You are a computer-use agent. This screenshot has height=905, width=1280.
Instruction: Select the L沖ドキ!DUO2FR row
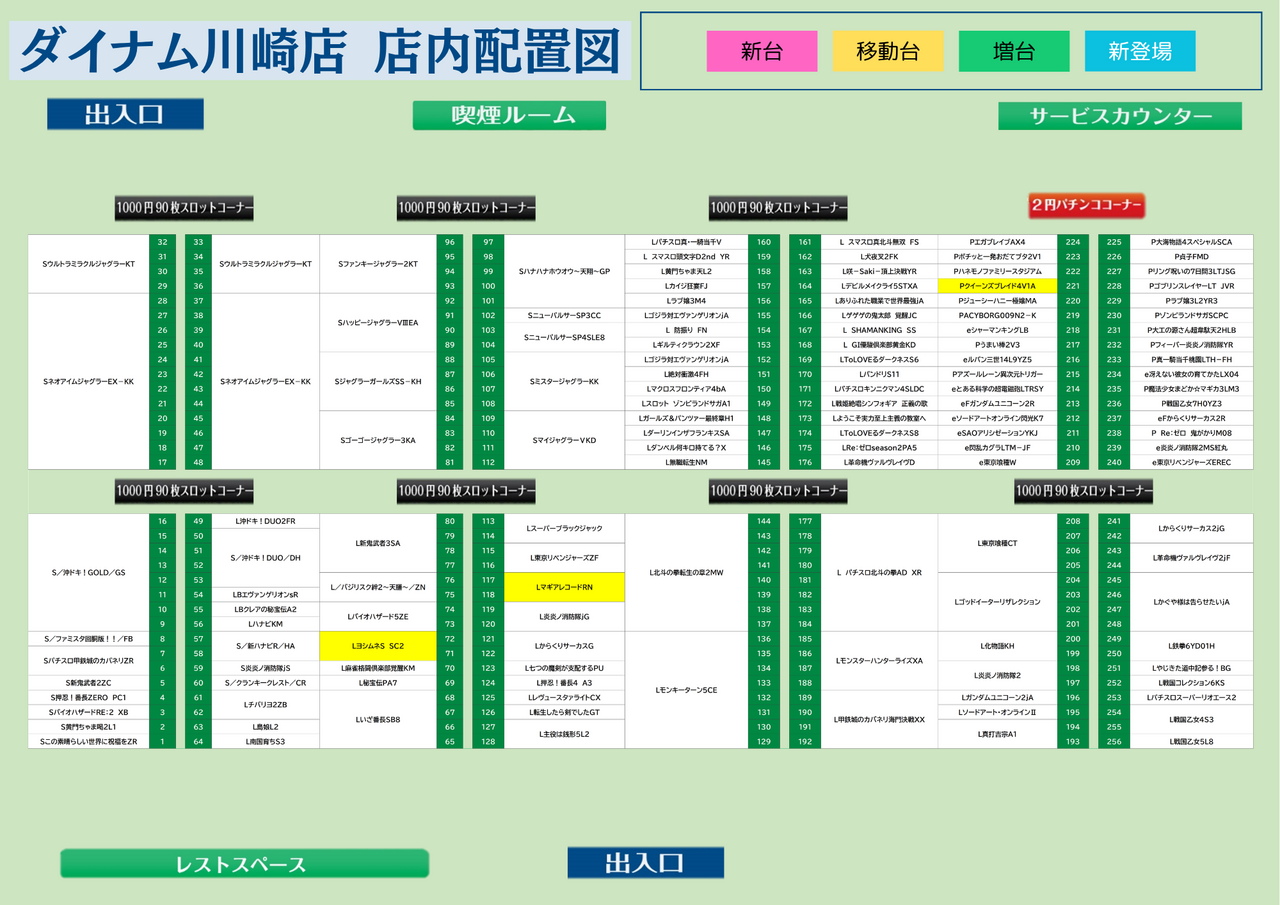click(x=265, y=521)
